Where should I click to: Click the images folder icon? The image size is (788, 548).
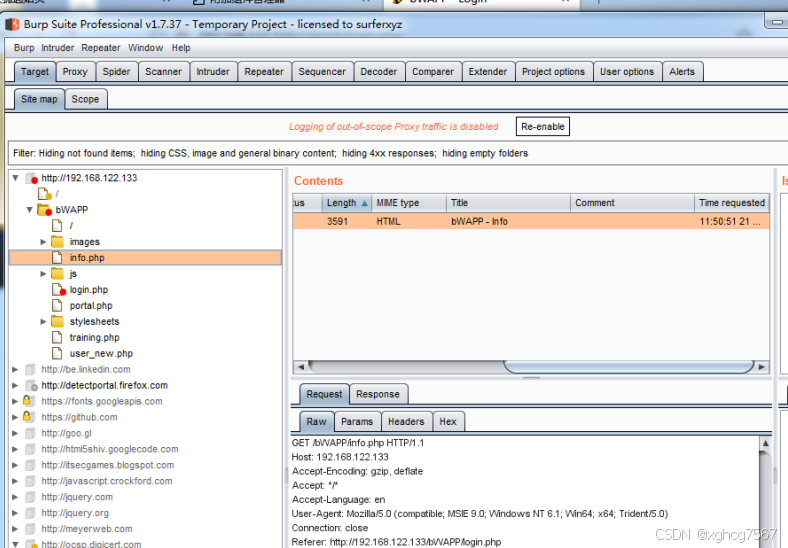57,242
